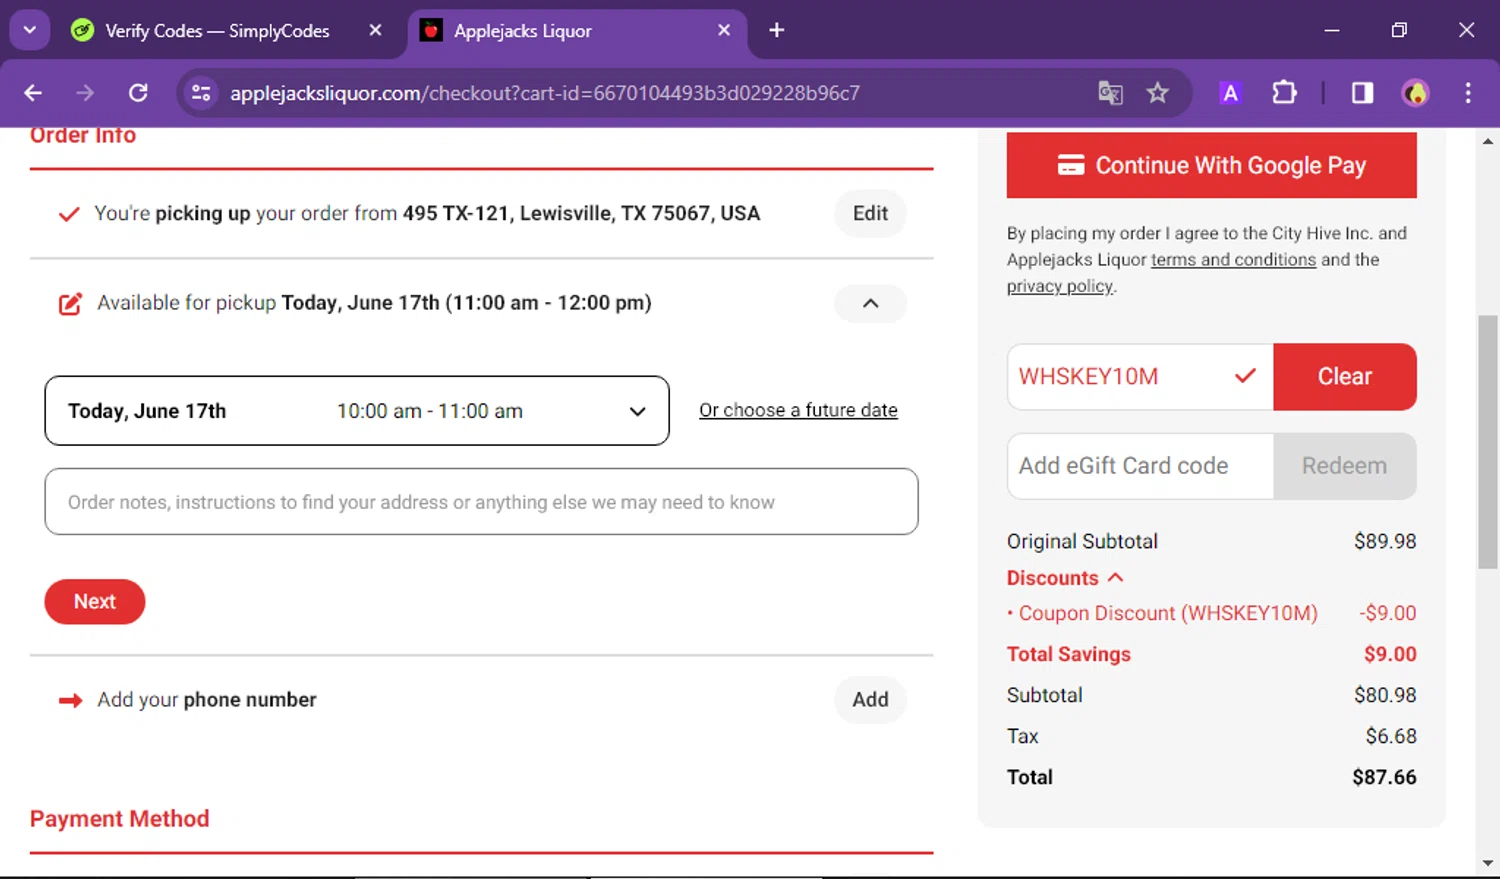Click the Payment Method heading
The height and width of the screenshot is (879, 1500).
click(x=120, y=819)
